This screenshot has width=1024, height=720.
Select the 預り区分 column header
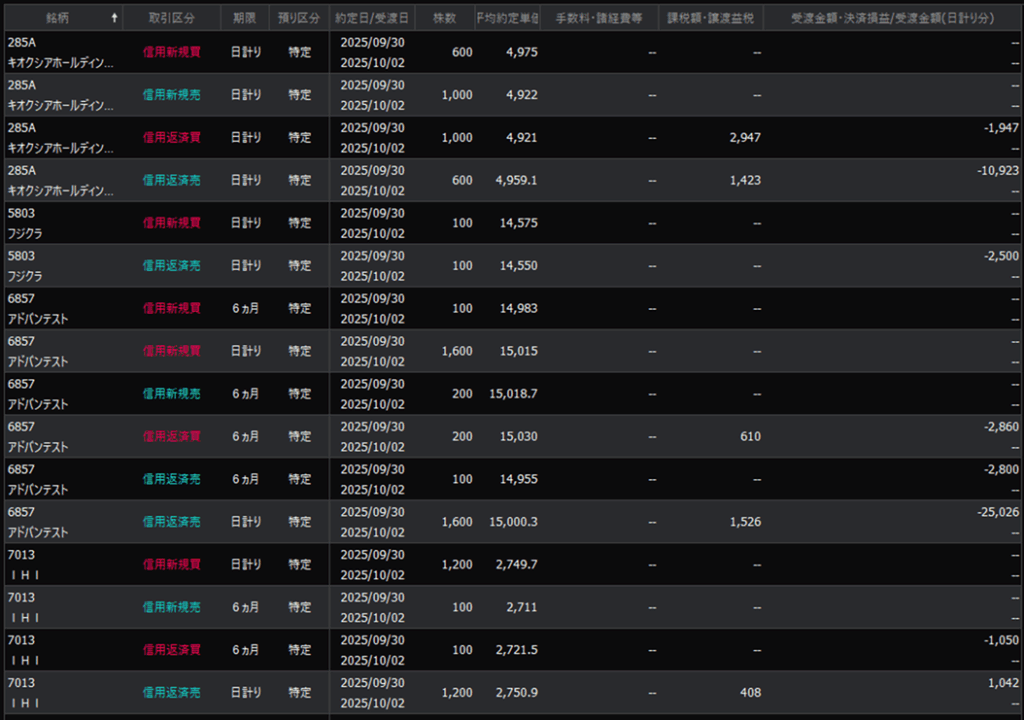[x=299, y=18]
